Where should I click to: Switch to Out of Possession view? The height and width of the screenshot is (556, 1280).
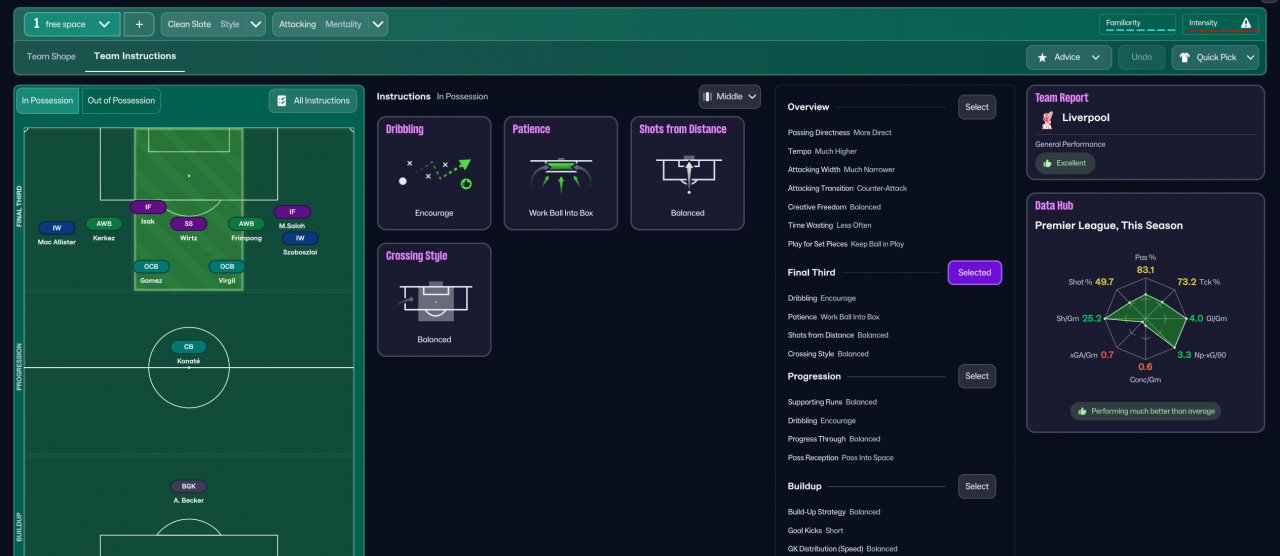(121, 101)
